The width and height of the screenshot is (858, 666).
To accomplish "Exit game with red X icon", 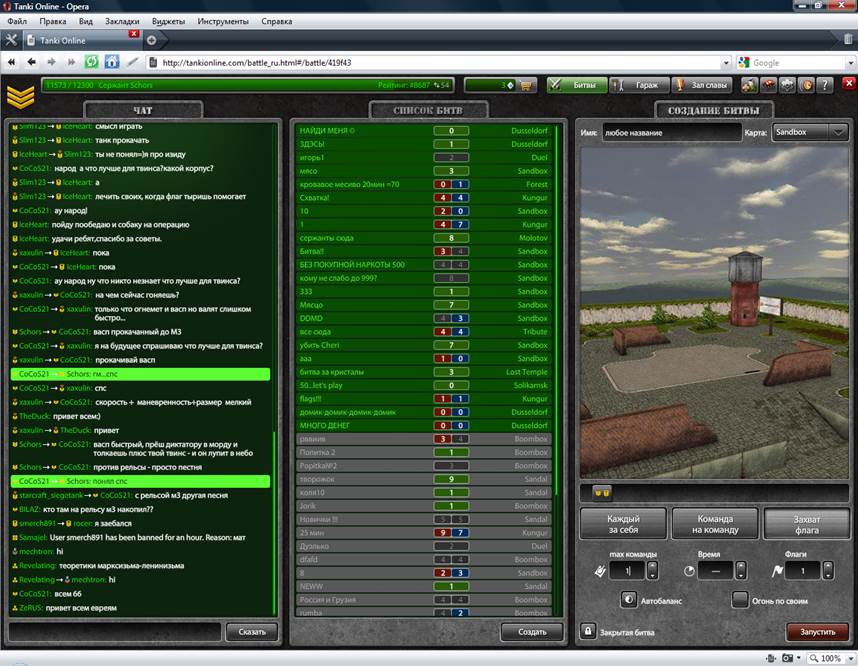I will click(849, 83).
